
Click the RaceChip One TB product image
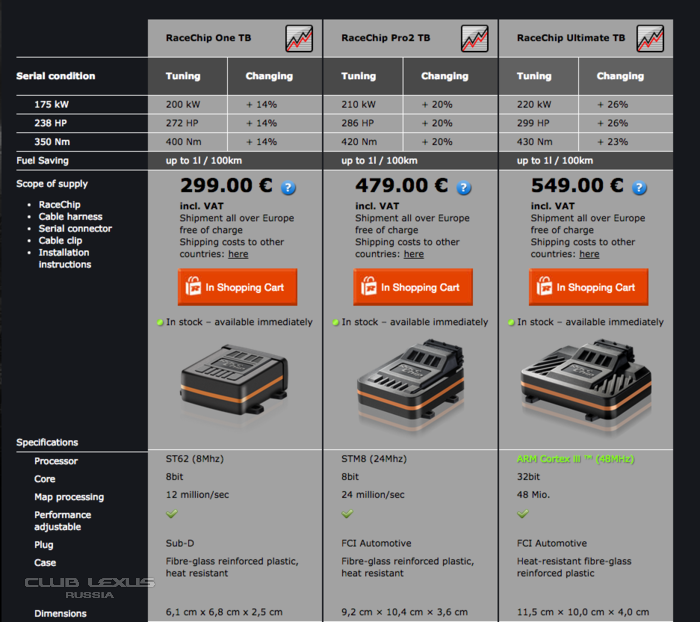tap(236, 382)
